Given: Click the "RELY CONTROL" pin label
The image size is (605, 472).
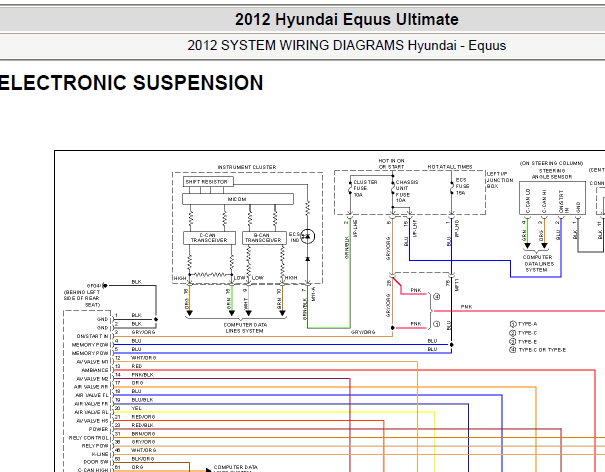Looking at the screenshot, I should coord(89,438).
